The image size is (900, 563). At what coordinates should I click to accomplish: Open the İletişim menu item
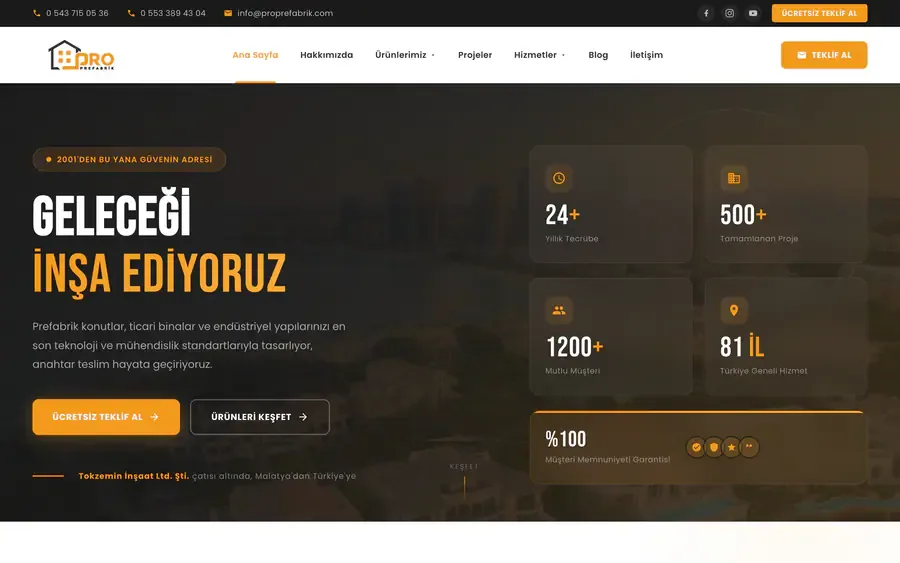coord(646,55)
